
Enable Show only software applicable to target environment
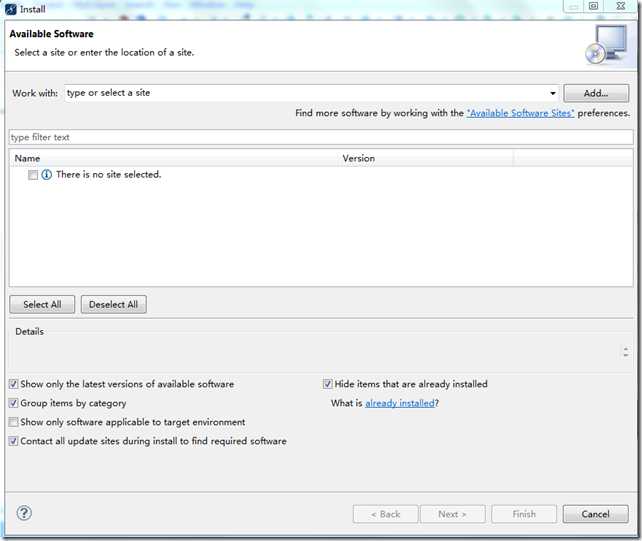(14, 422)
